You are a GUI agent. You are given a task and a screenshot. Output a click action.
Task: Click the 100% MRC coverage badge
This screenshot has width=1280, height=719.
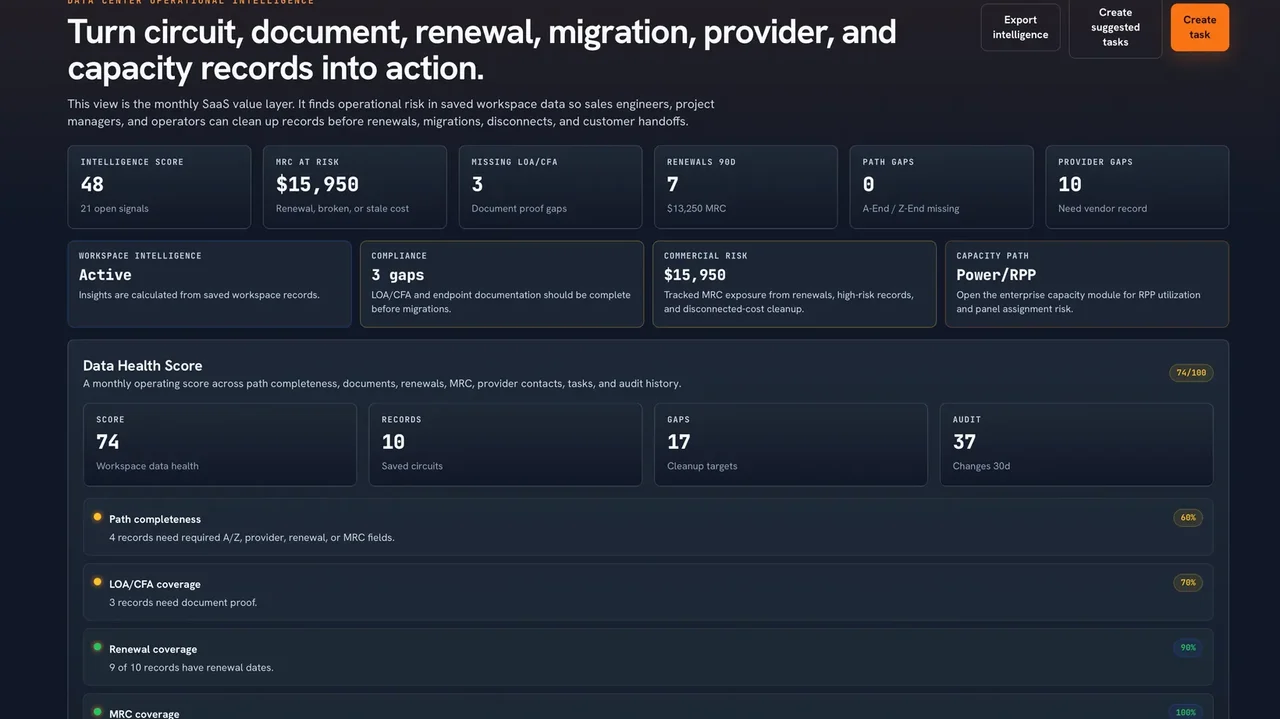coord(1186,713)
